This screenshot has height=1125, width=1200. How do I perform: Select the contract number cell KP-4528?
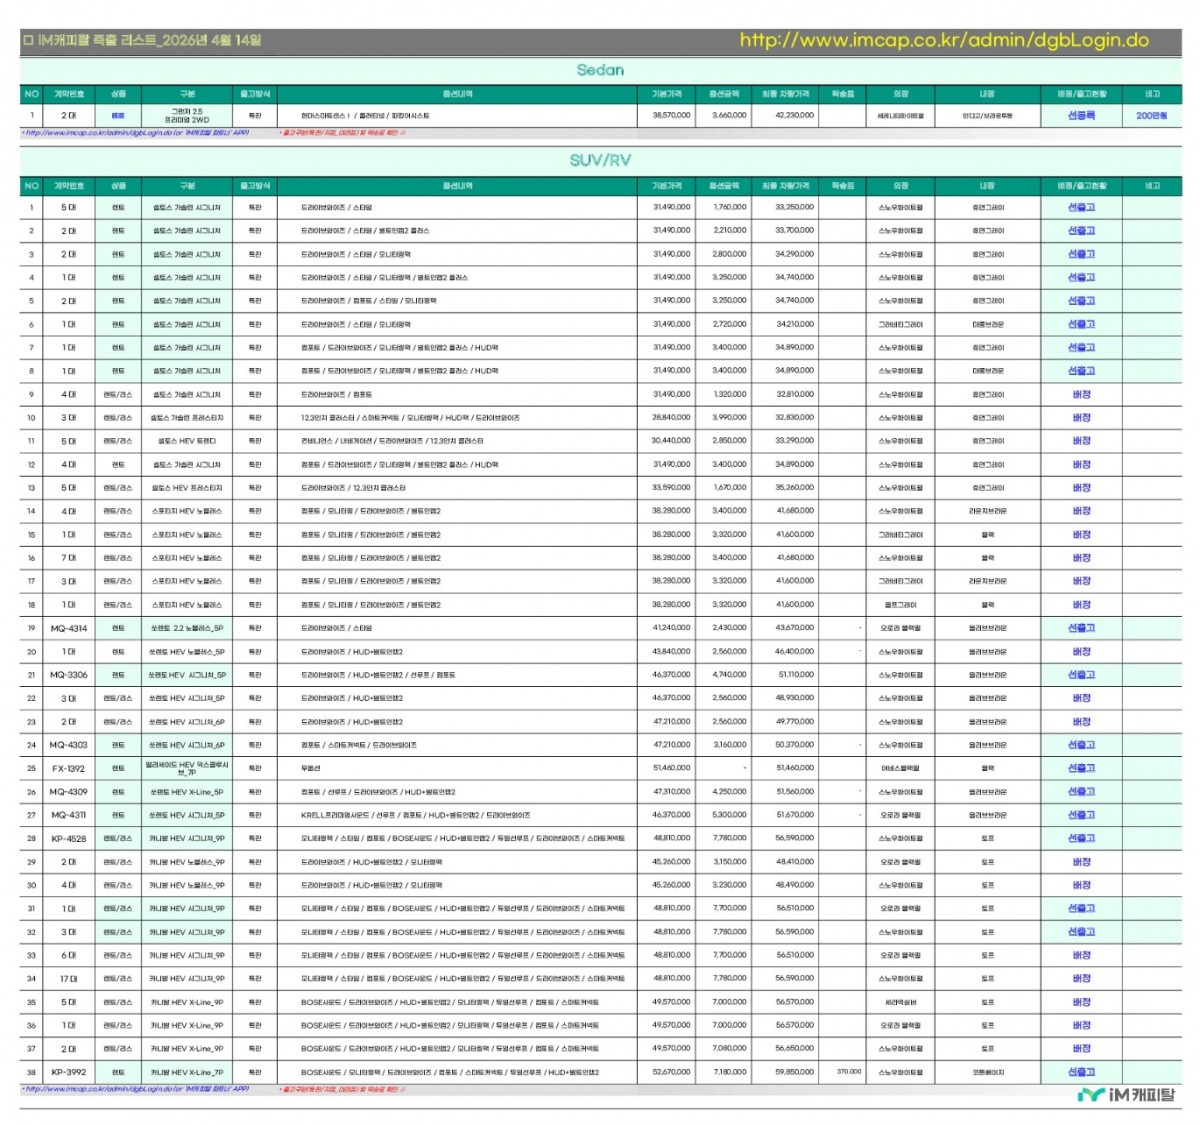[x=69, y=838]
